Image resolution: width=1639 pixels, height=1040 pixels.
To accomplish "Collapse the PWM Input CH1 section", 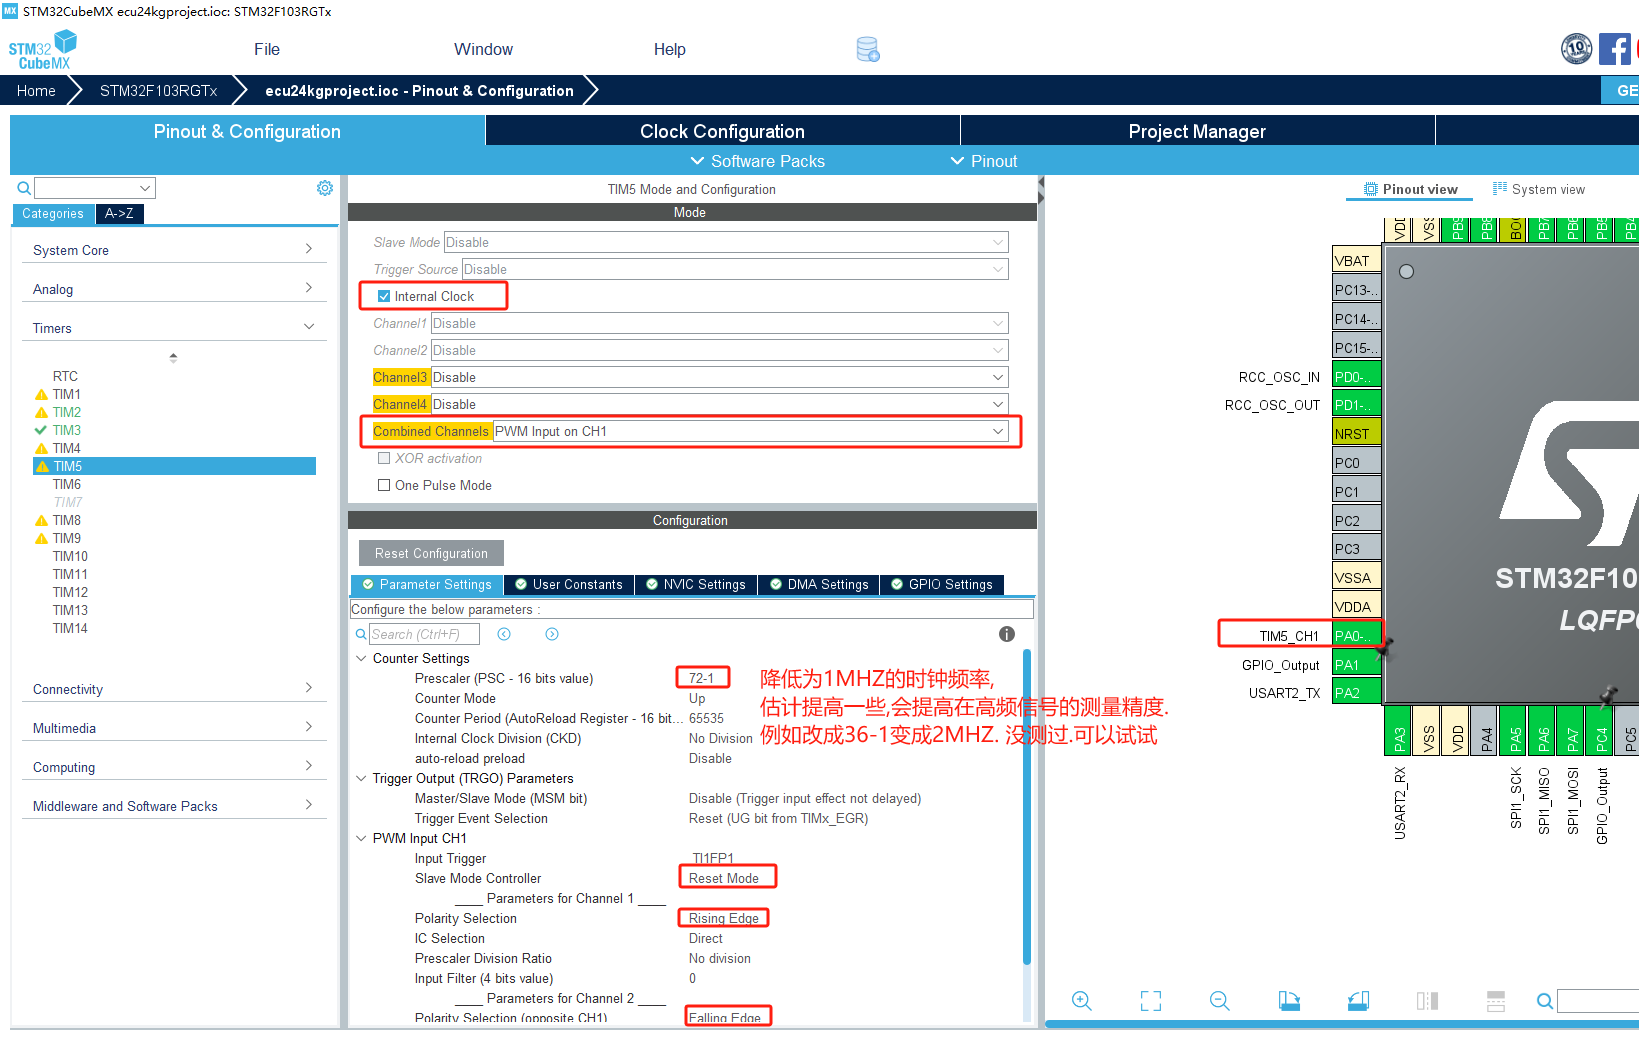I will (x=361, y=838).
